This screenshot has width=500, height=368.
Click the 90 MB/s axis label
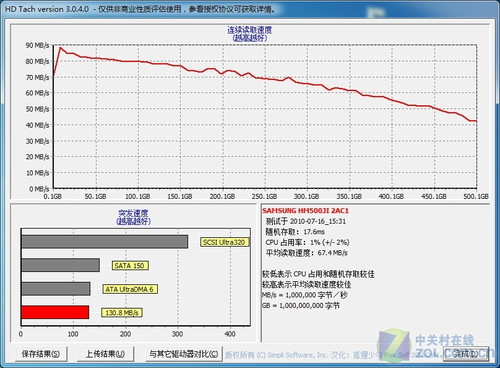(37, 46)
